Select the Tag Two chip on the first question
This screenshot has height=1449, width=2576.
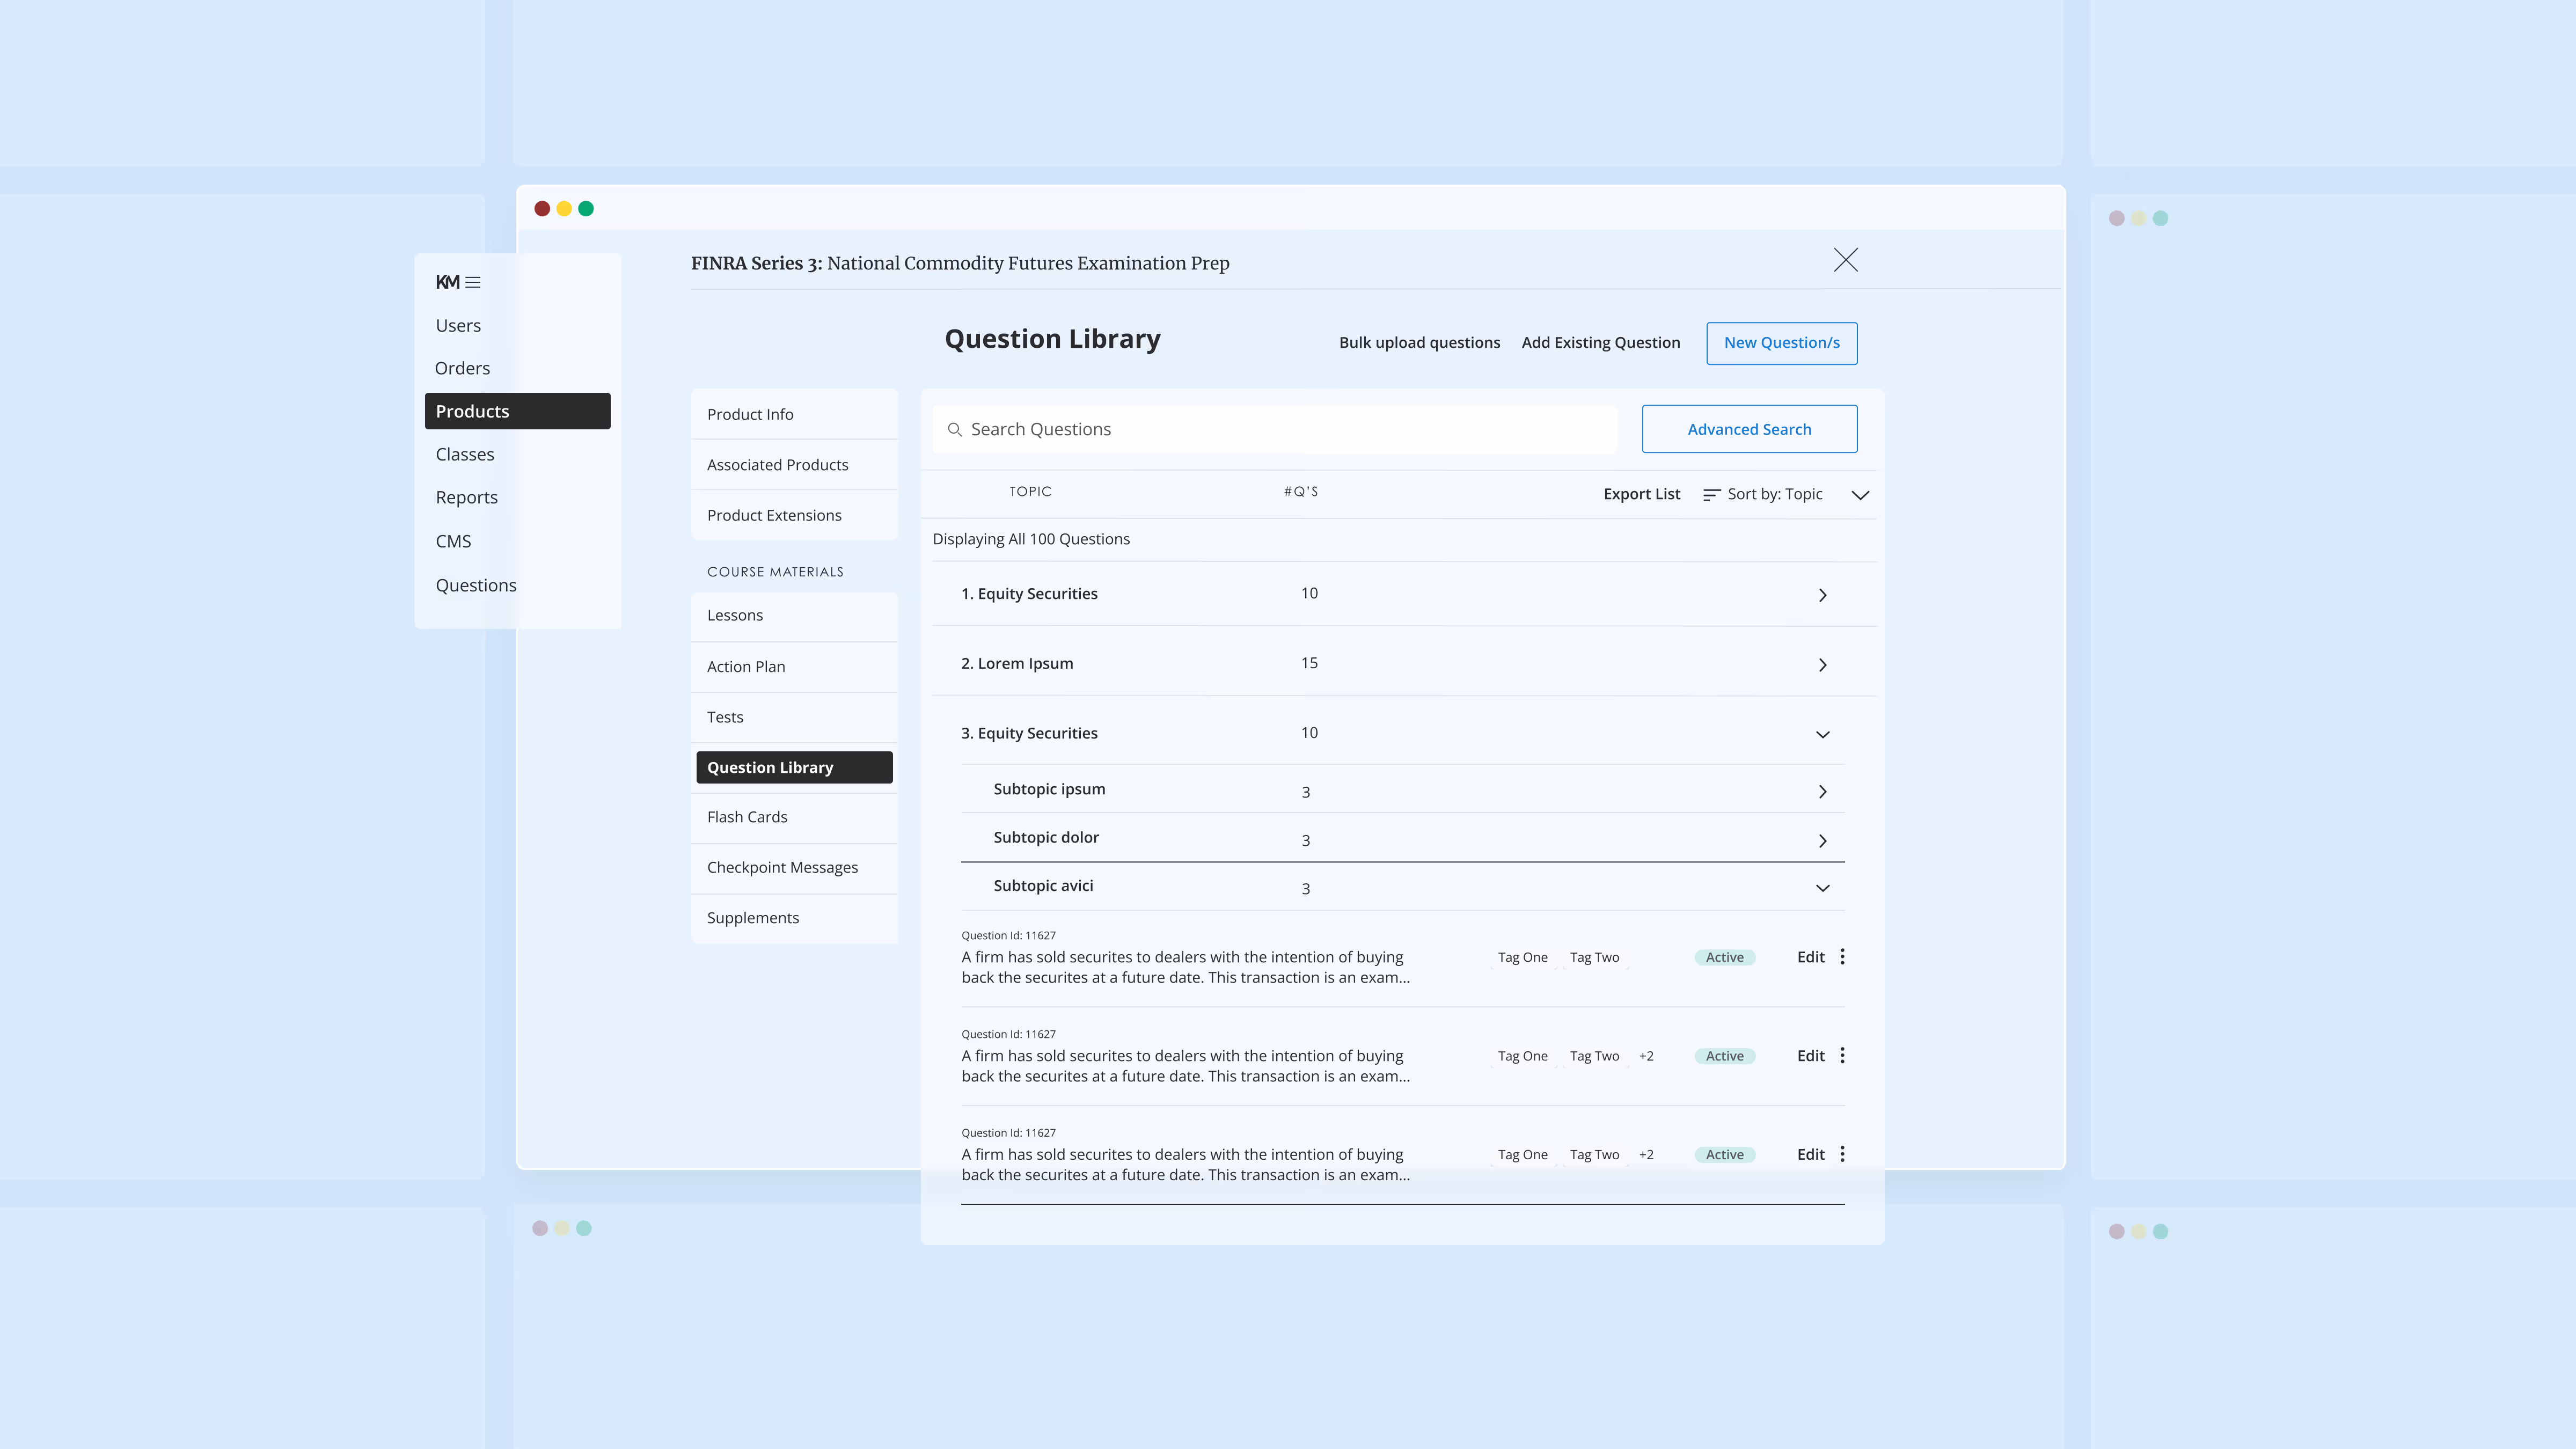tap(1595, 957)
